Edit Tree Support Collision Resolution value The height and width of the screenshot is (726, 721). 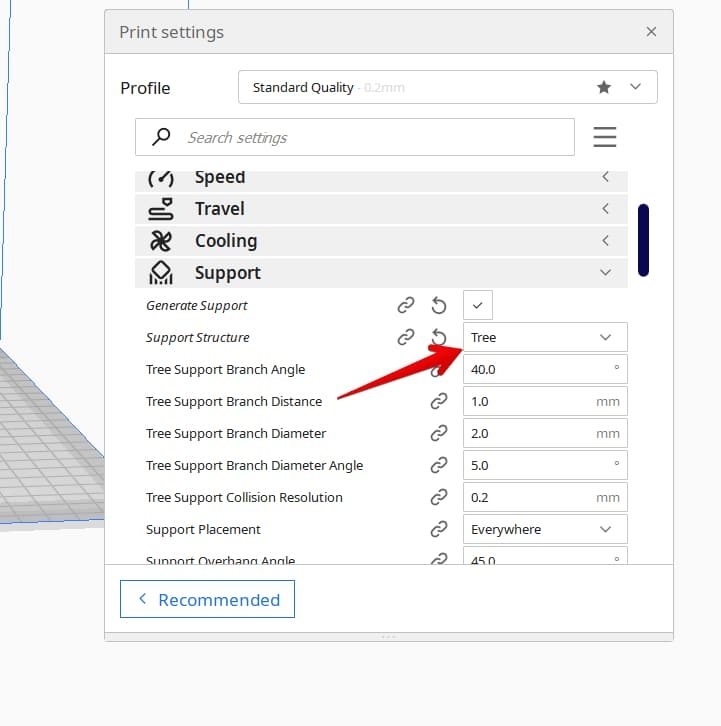[x=545, y=497]
